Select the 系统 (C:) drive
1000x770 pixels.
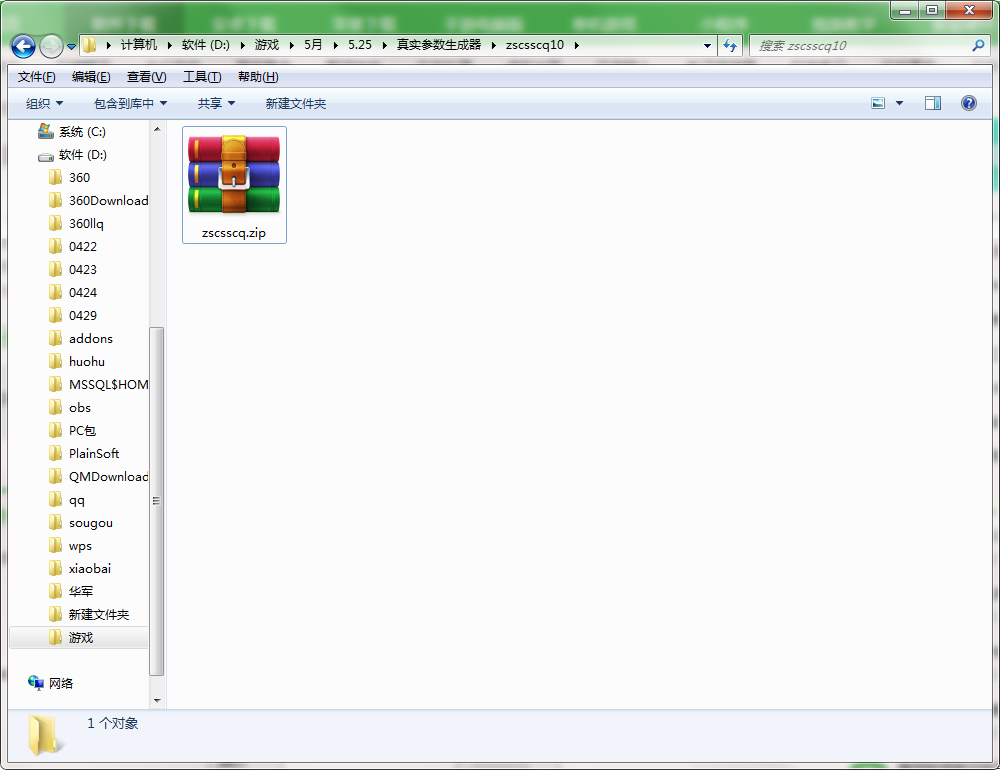pyautogui.click(x=81, y=132)
